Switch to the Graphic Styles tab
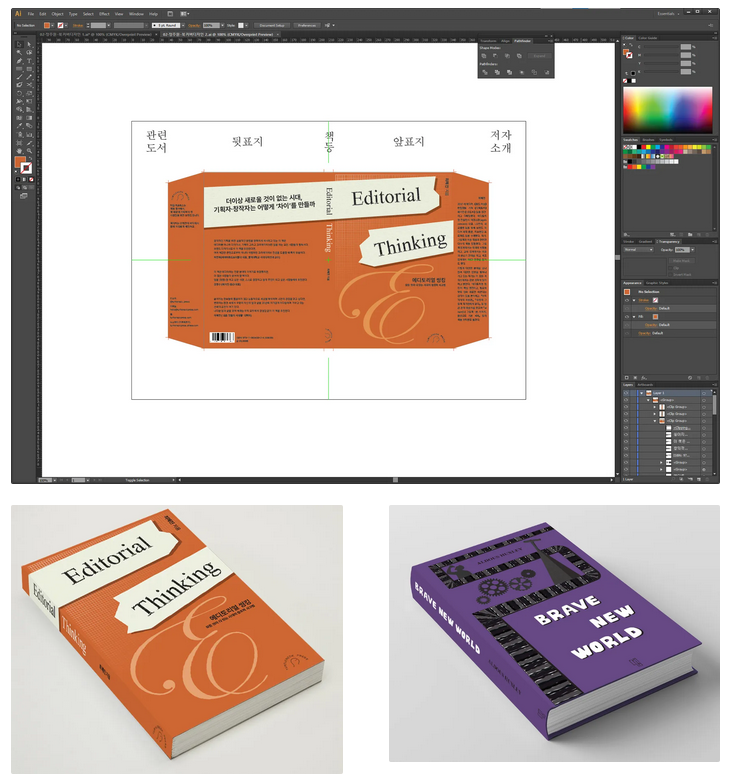The width and height of the screenshot is (733, 782). [657, 283]
